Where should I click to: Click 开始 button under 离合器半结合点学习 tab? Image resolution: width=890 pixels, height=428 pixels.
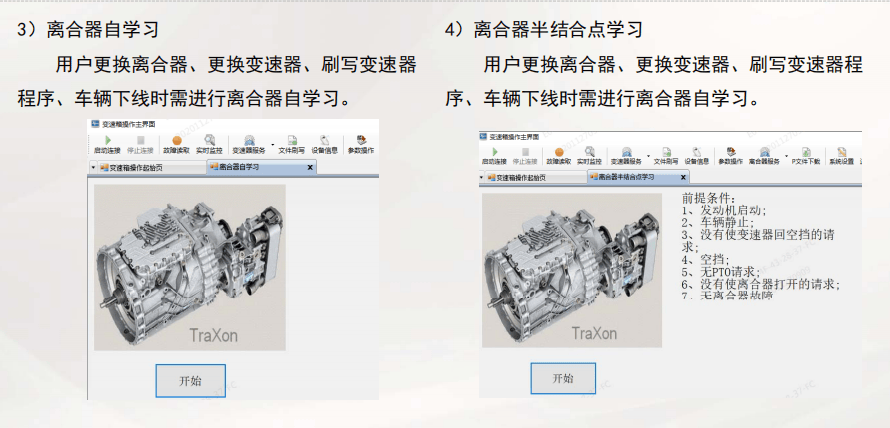pos(563,379)
